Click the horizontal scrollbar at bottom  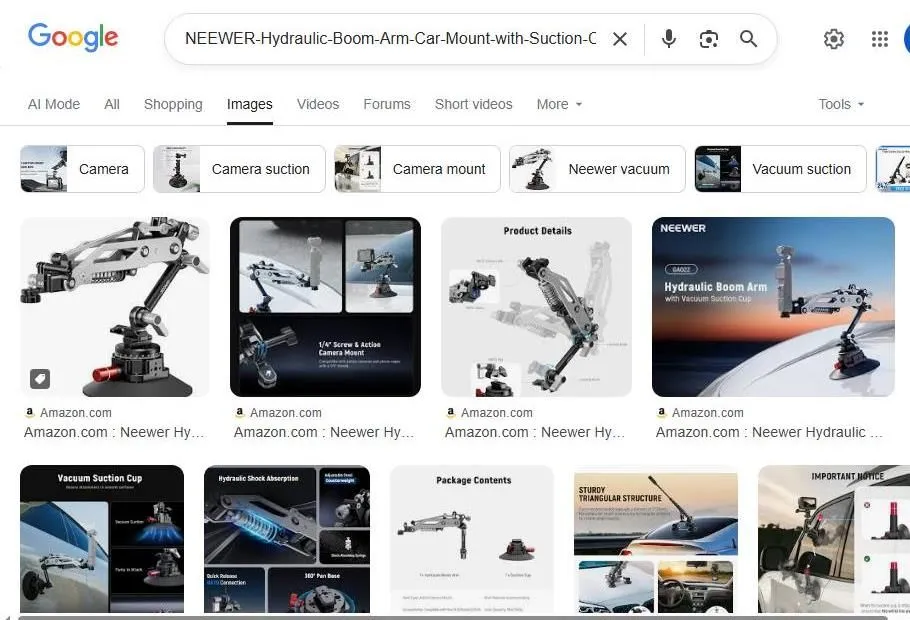(453, 618)
